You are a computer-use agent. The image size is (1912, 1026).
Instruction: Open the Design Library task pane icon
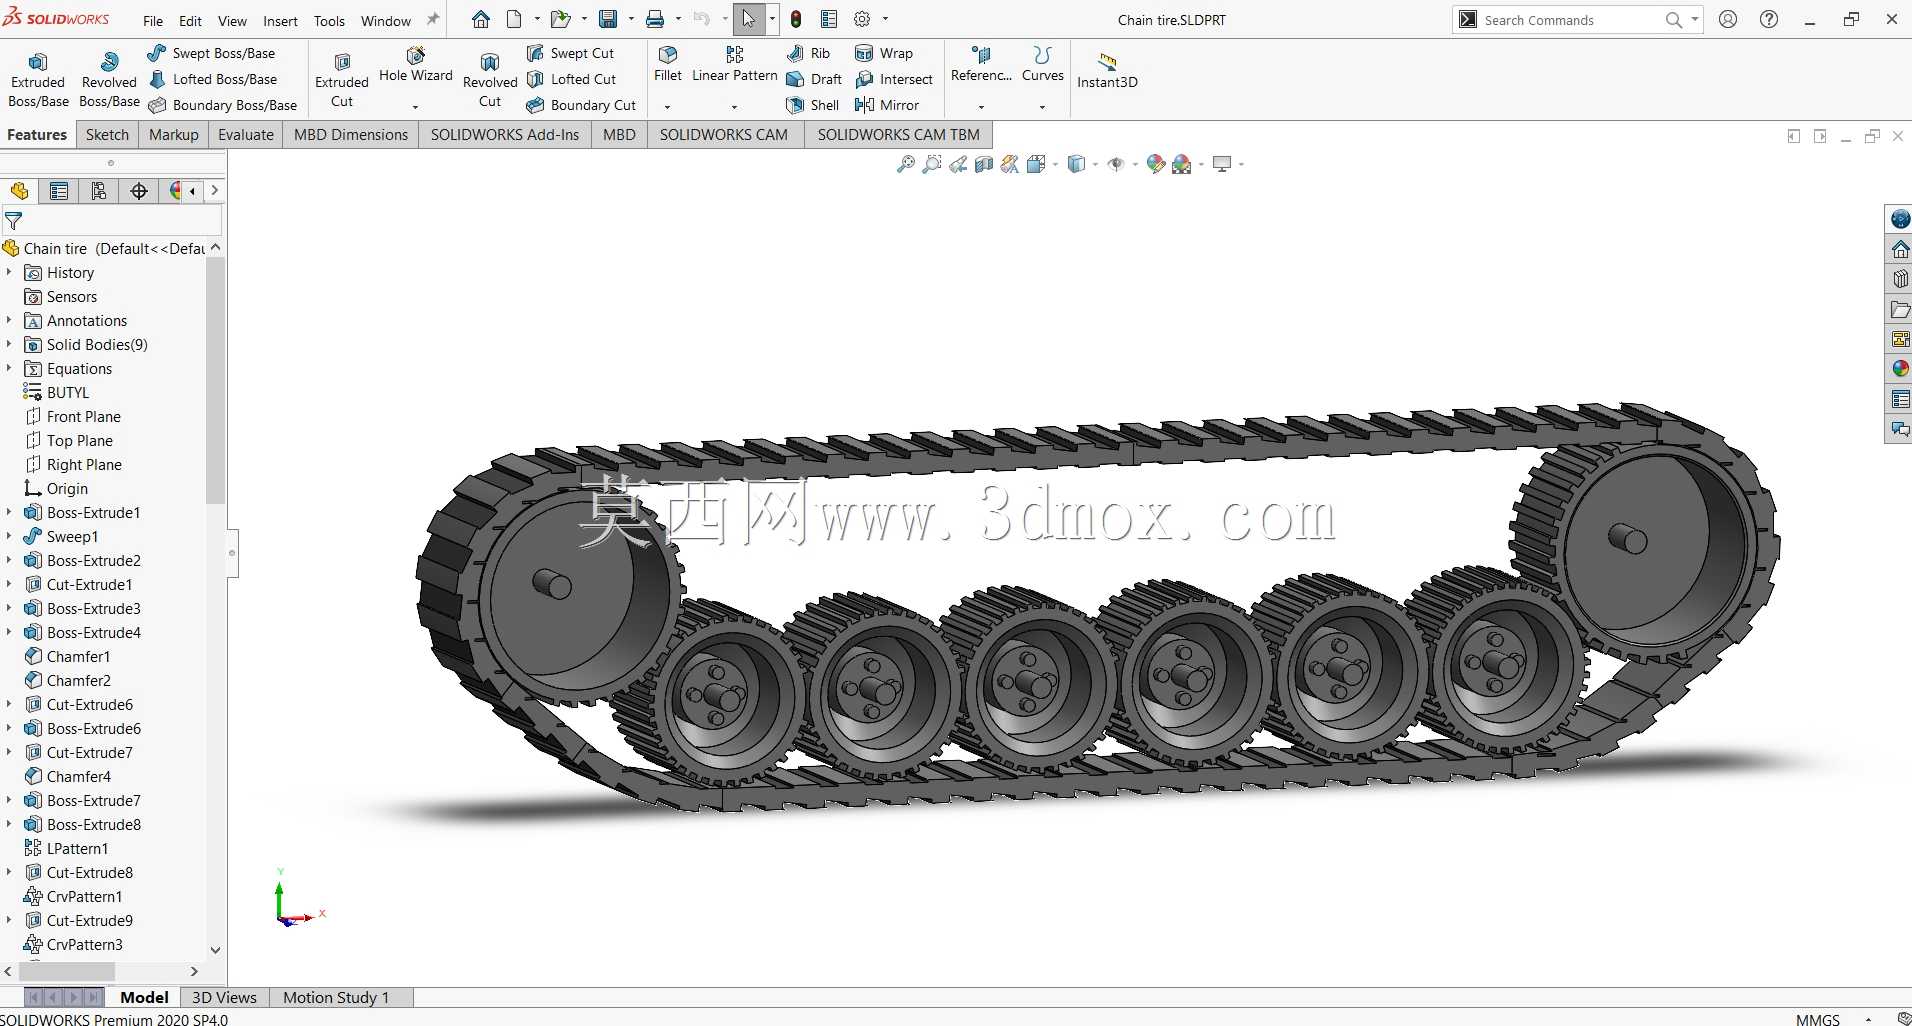(1900, 279)
